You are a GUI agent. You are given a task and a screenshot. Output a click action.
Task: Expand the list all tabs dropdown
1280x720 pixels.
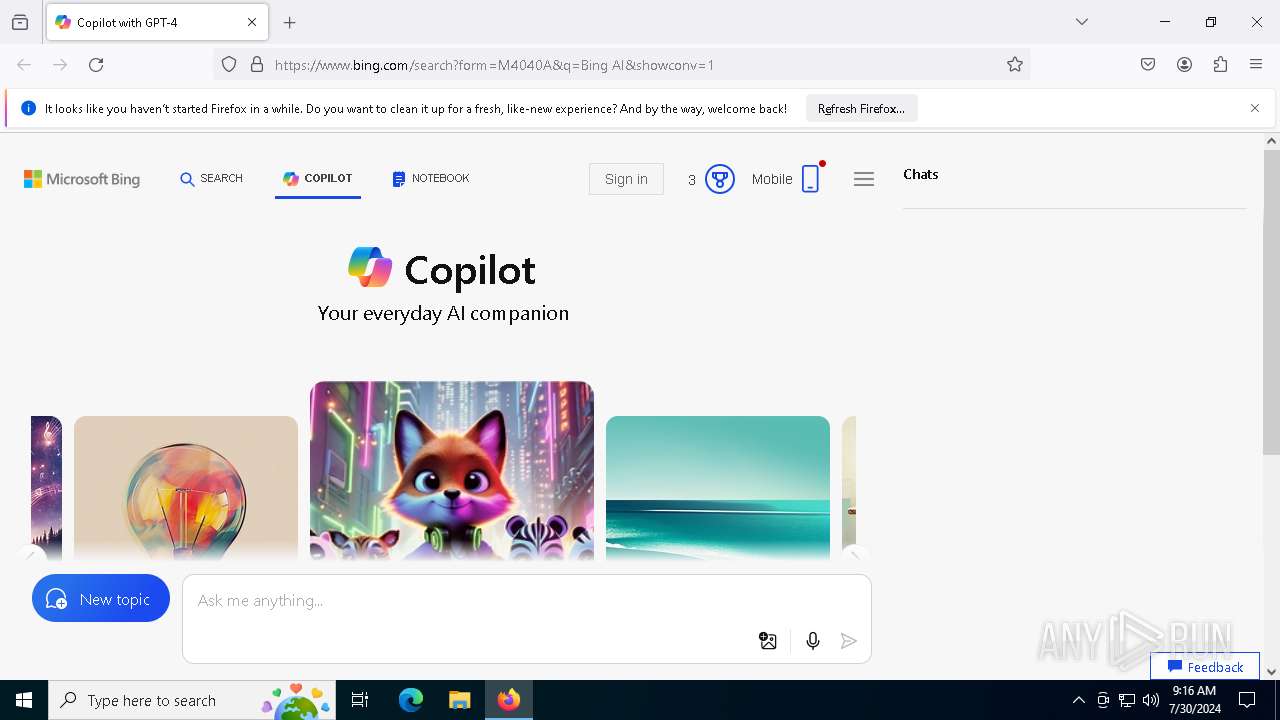click(x=1082, y=22)
